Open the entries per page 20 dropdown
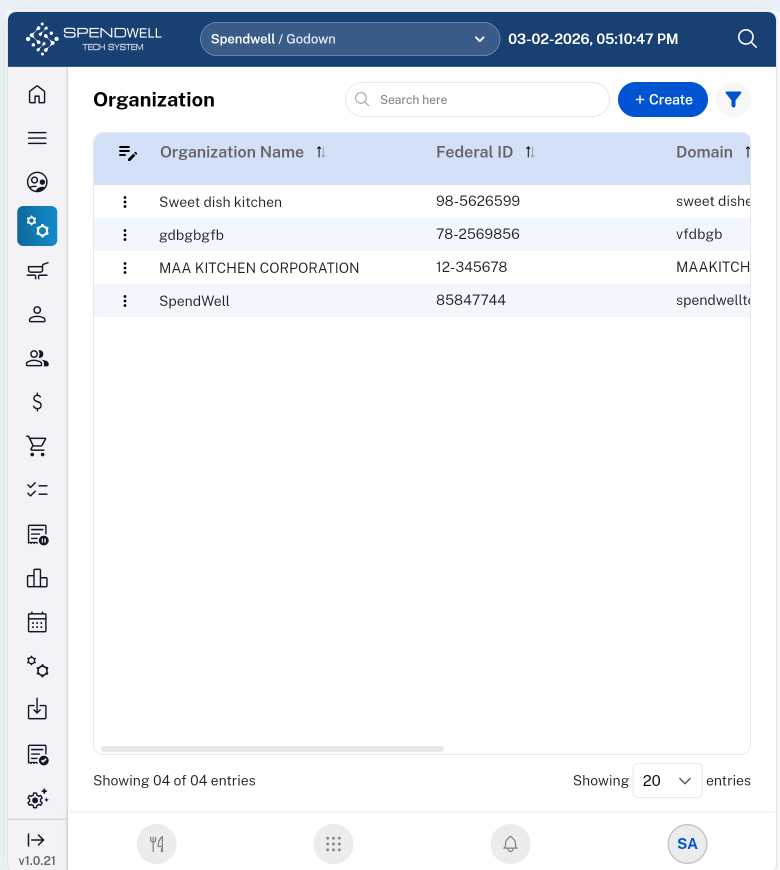Screen dimensions: 780x870 click(667, 781)
